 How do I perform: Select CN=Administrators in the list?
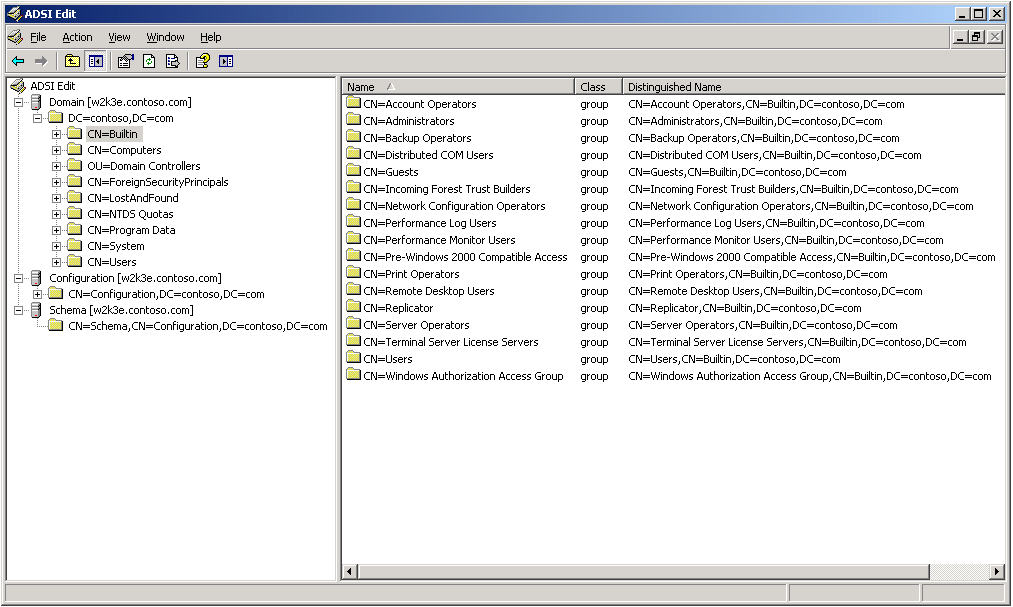(x=408, y=121)
